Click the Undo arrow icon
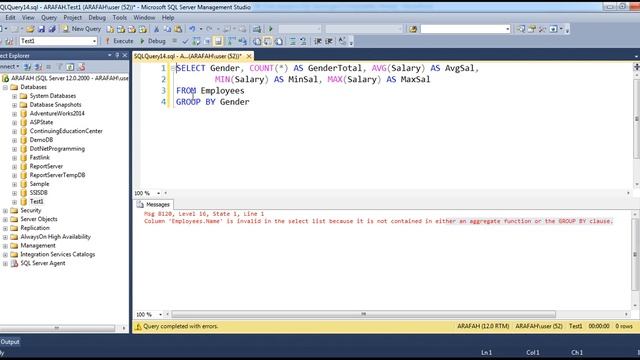This screenshot has width=640, height=360. pos(192,29)
